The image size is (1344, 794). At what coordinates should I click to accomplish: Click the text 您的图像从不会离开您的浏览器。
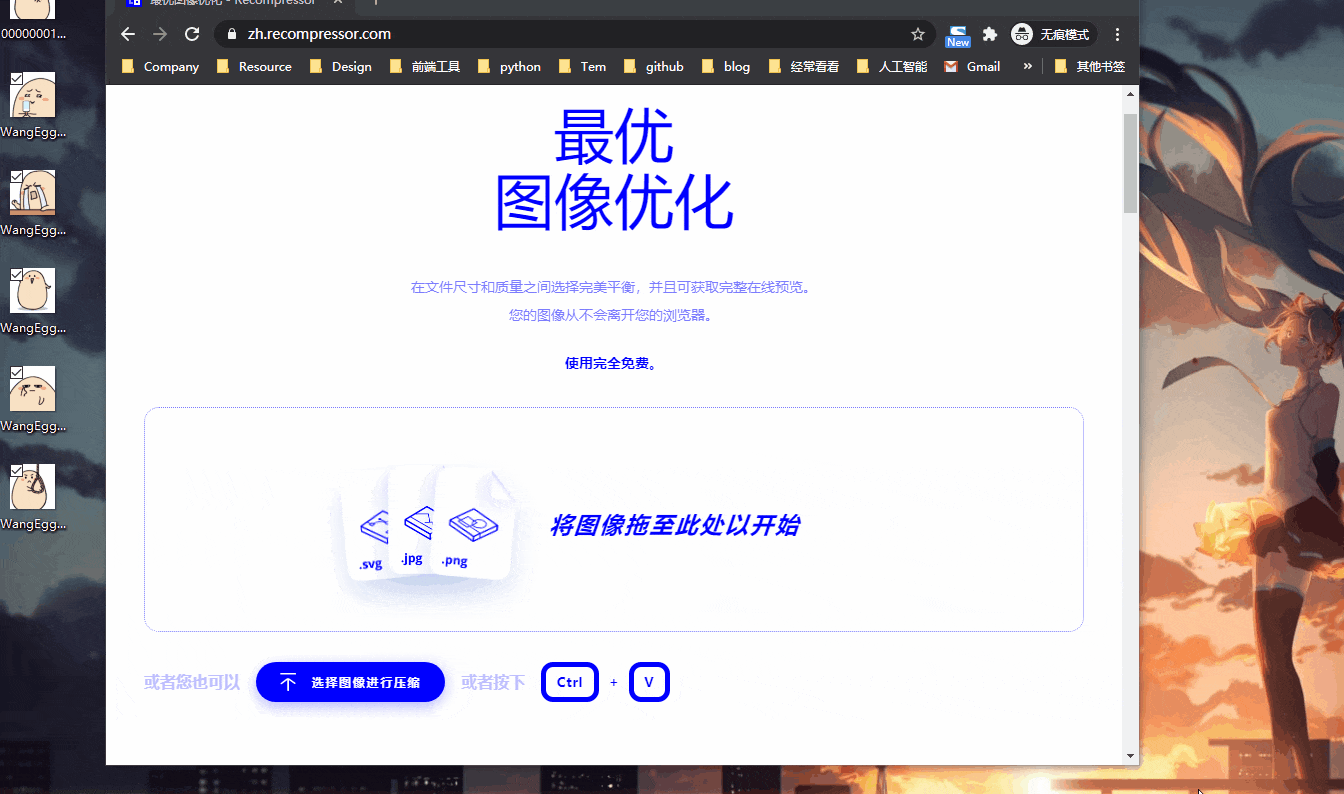tap(611, 315)
